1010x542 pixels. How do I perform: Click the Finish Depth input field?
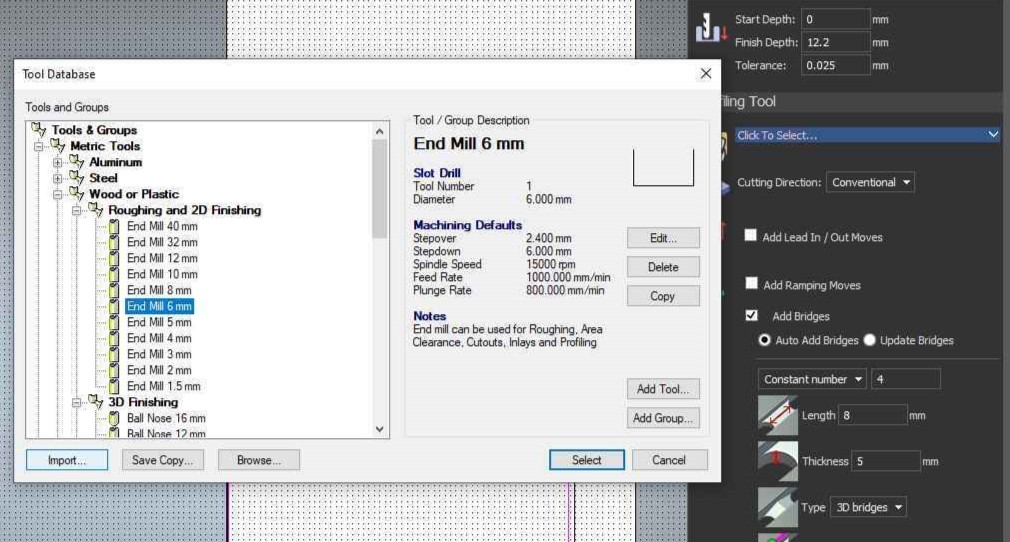[x=835, y=43]
